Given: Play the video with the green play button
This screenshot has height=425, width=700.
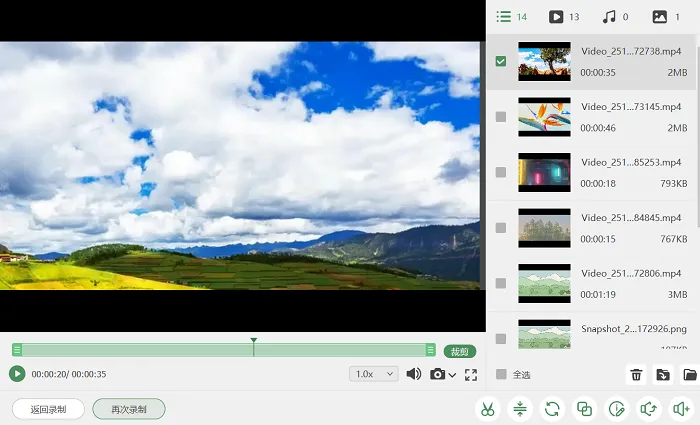Looking at the screenshot, I should (x=17, y=374).
